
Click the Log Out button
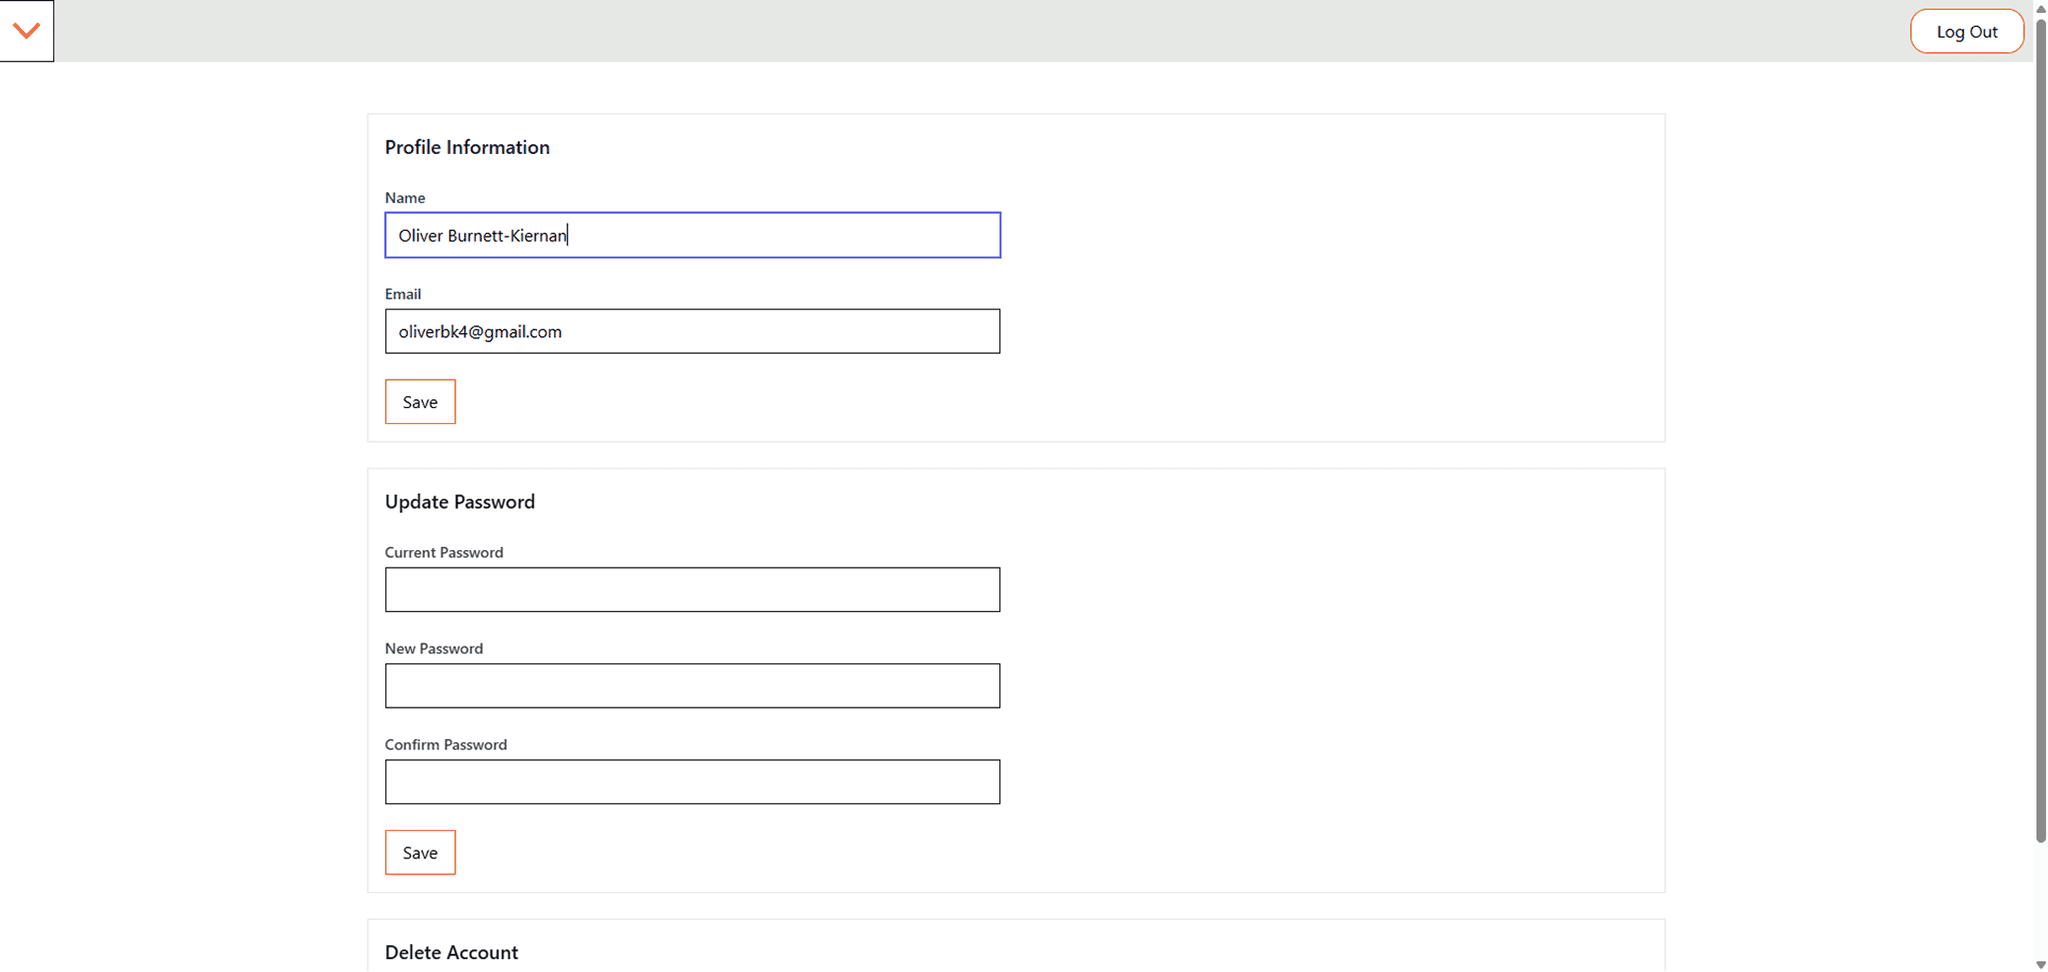click(1966, 31)
